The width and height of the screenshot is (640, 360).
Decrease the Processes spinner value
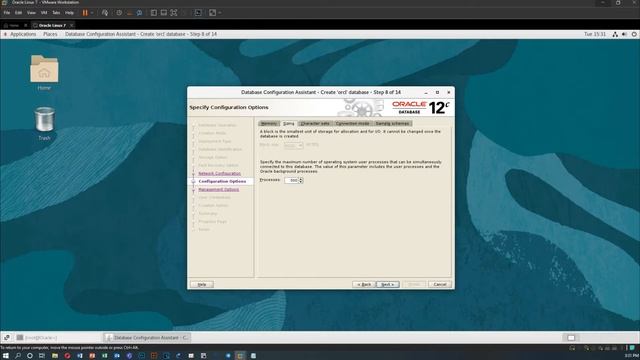coord(301,182)
